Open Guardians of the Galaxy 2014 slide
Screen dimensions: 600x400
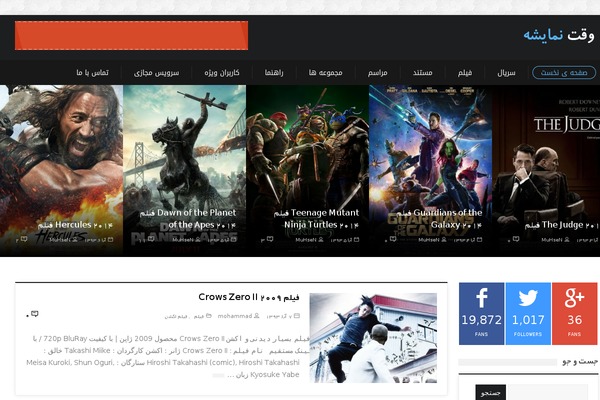[x=430, y=170]
